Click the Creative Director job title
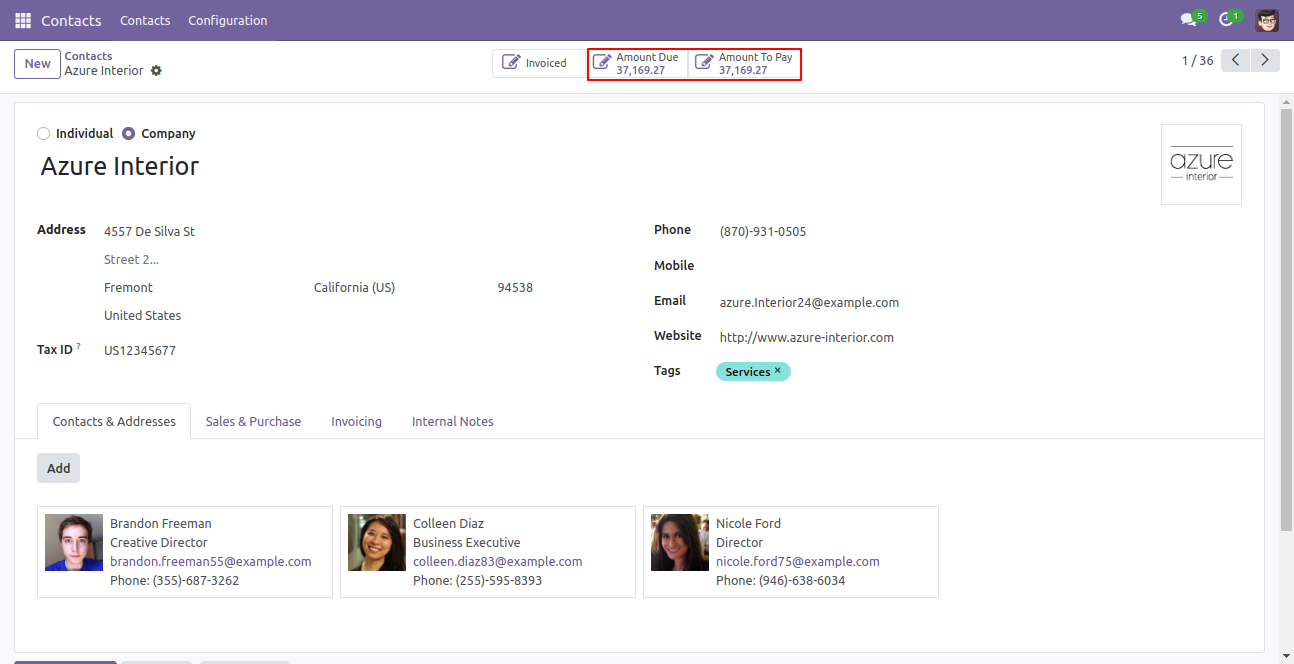 159,543
